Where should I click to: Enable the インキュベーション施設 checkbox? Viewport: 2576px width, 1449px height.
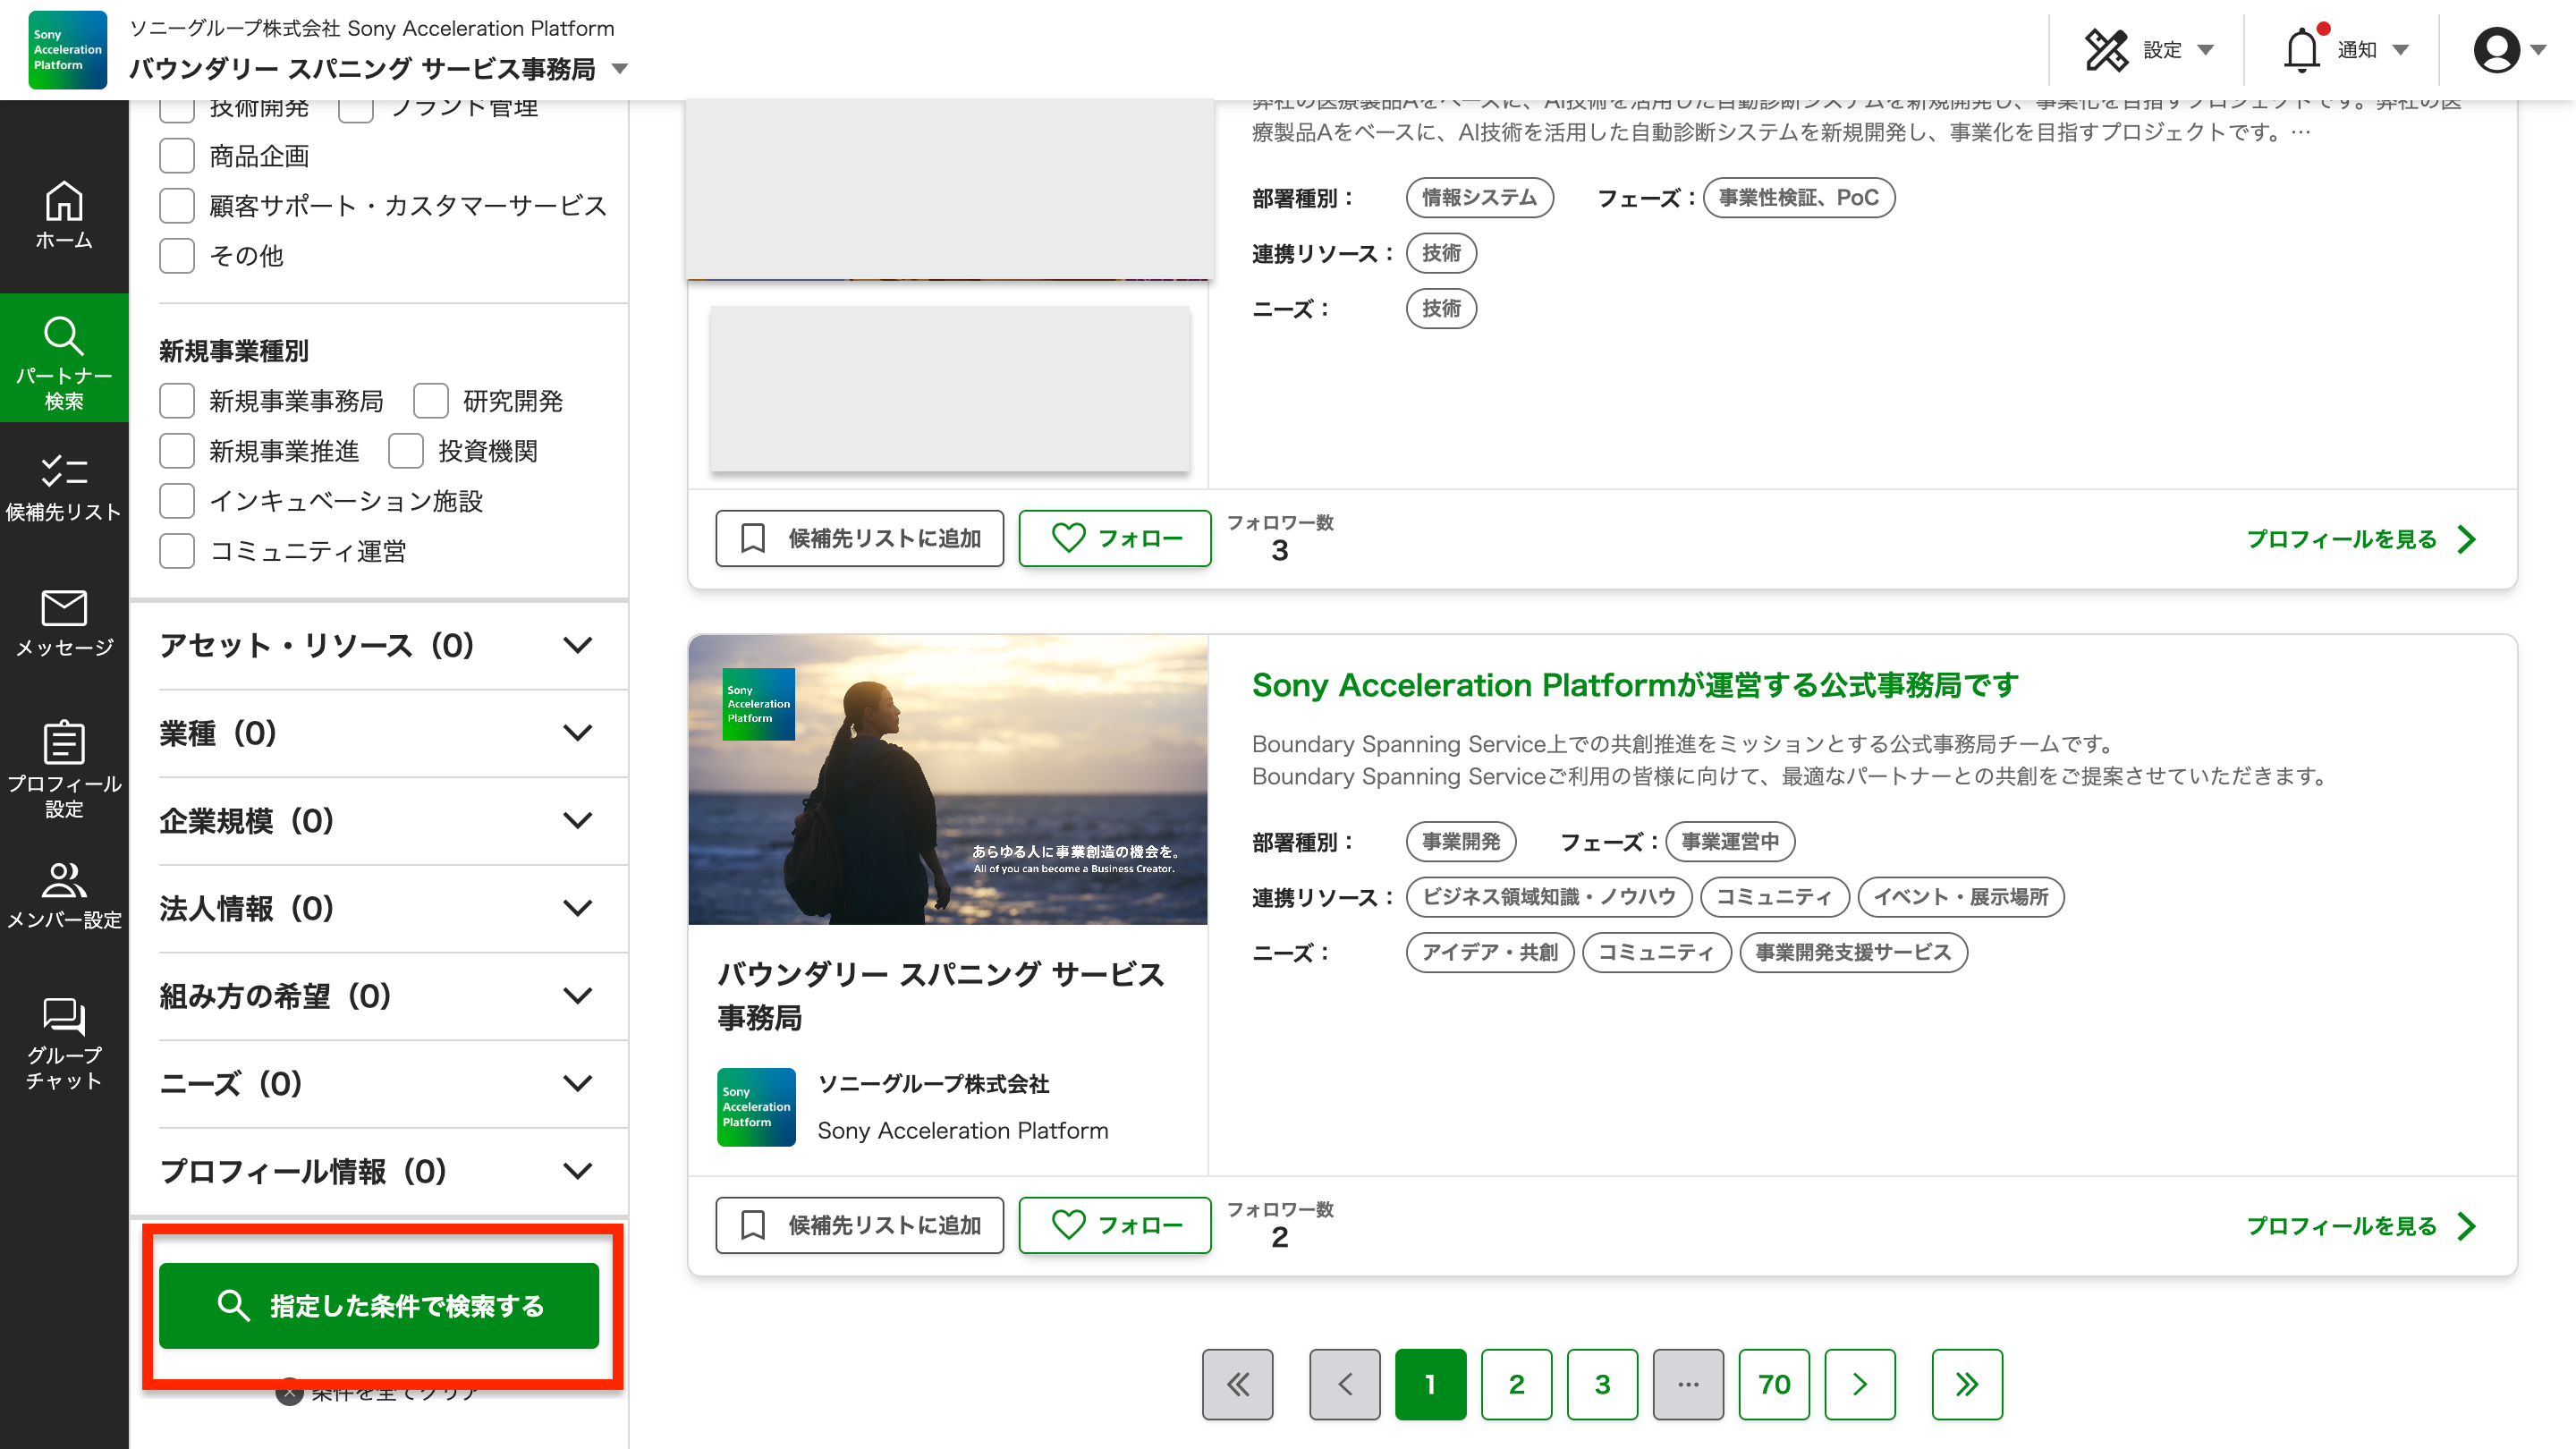click(177, 501)
